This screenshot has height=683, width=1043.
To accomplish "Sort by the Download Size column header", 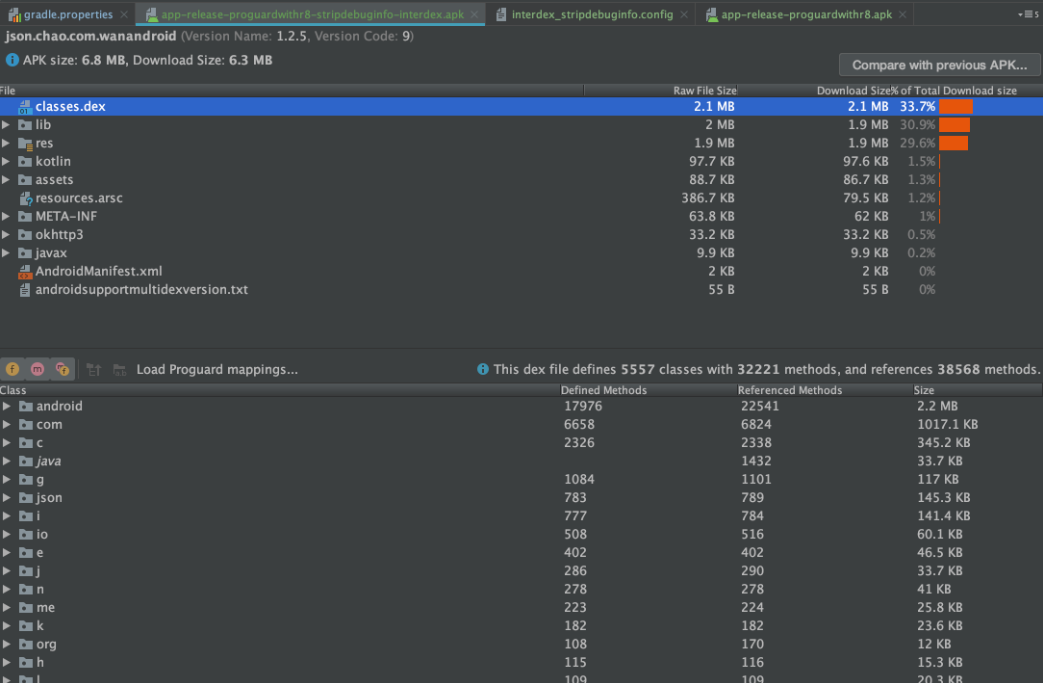I will 814,90.
